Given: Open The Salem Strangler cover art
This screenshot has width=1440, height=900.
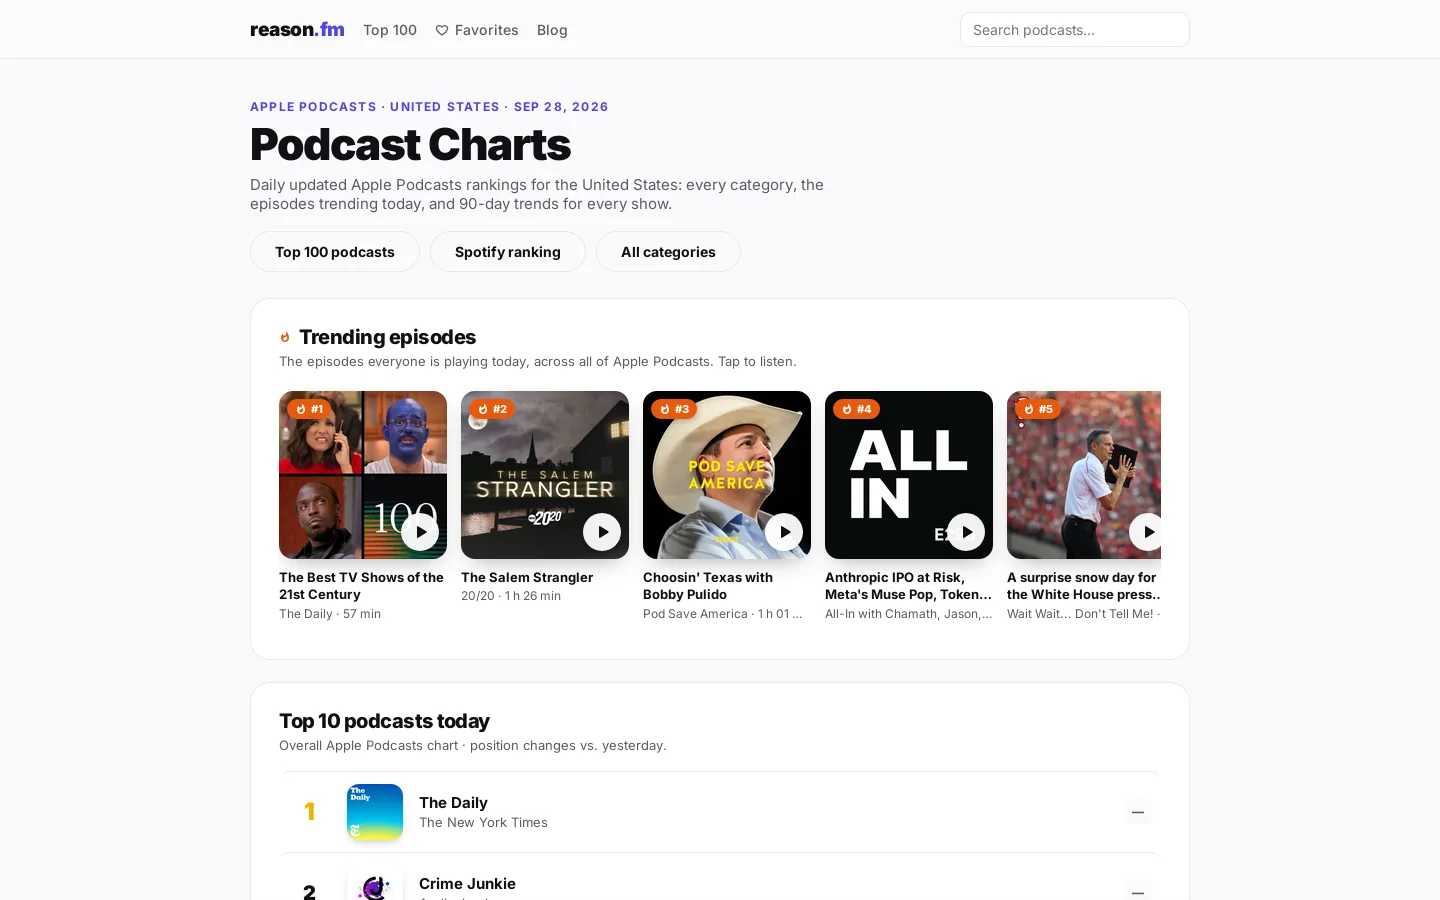Looking at the screenshot, I should coord(545,475).
